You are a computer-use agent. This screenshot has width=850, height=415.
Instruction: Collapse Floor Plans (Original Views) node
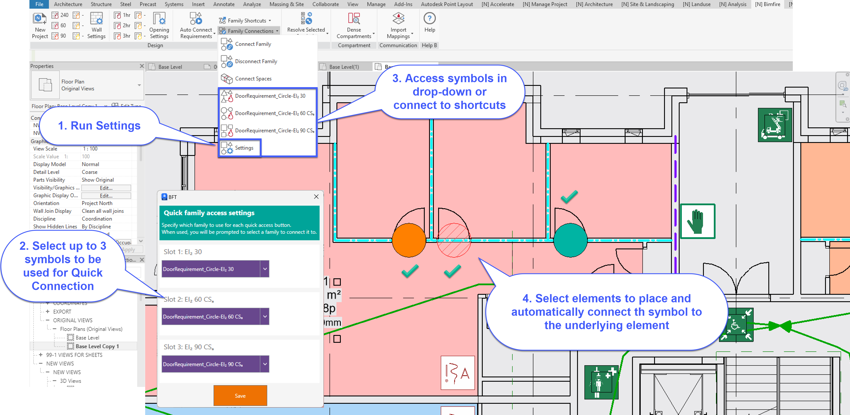pyautogui.click(x=54, y=329)
